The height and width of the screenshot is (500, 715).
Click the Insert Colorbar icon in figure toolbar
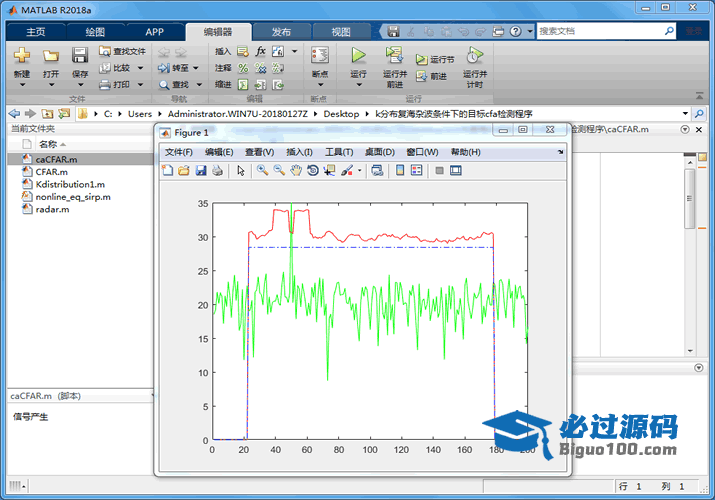399,171
